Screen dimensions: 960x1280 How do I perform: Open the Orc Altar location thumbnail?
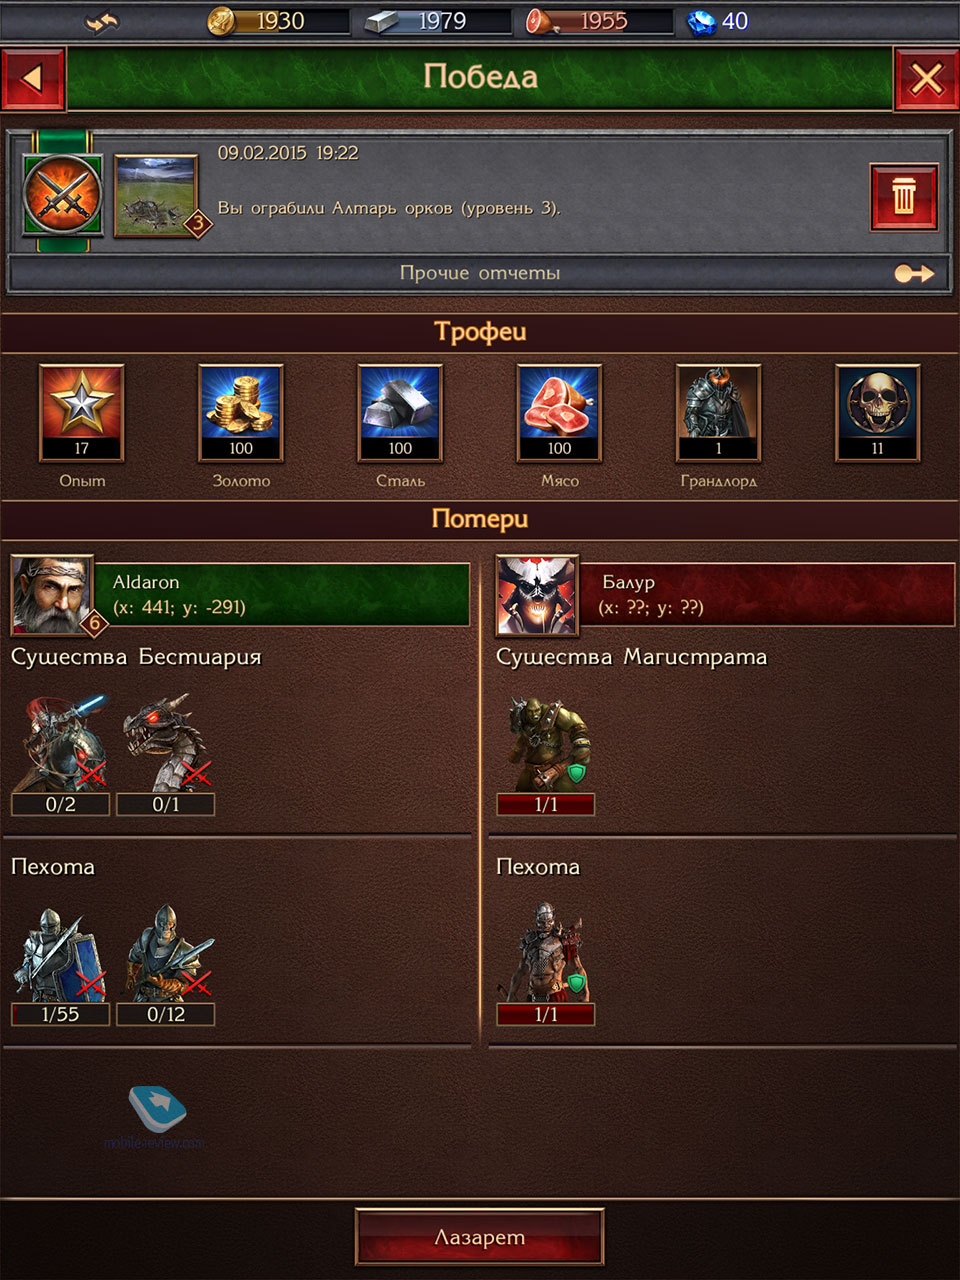pos(157,196)
